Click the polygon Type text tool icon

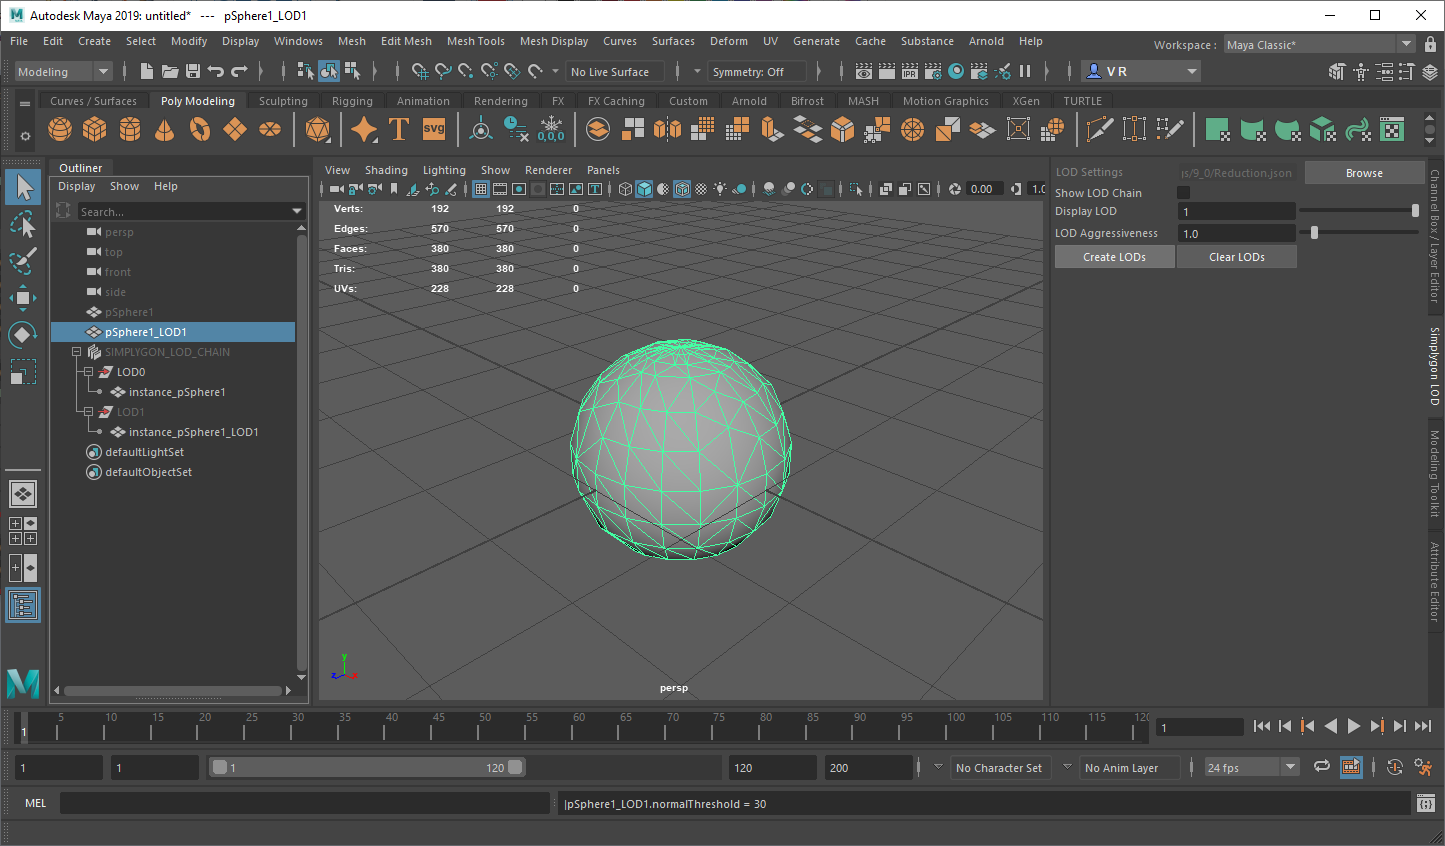click(399, 129)
